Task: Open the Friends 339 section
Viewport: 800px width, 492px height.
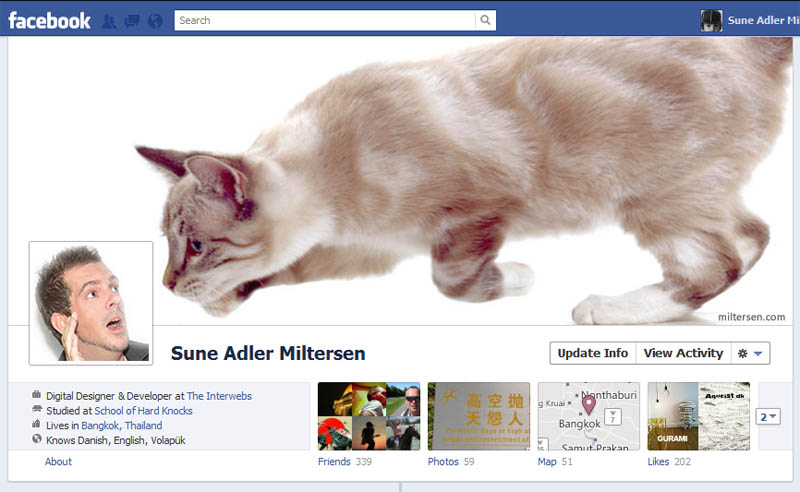Action: click(344, 461)
